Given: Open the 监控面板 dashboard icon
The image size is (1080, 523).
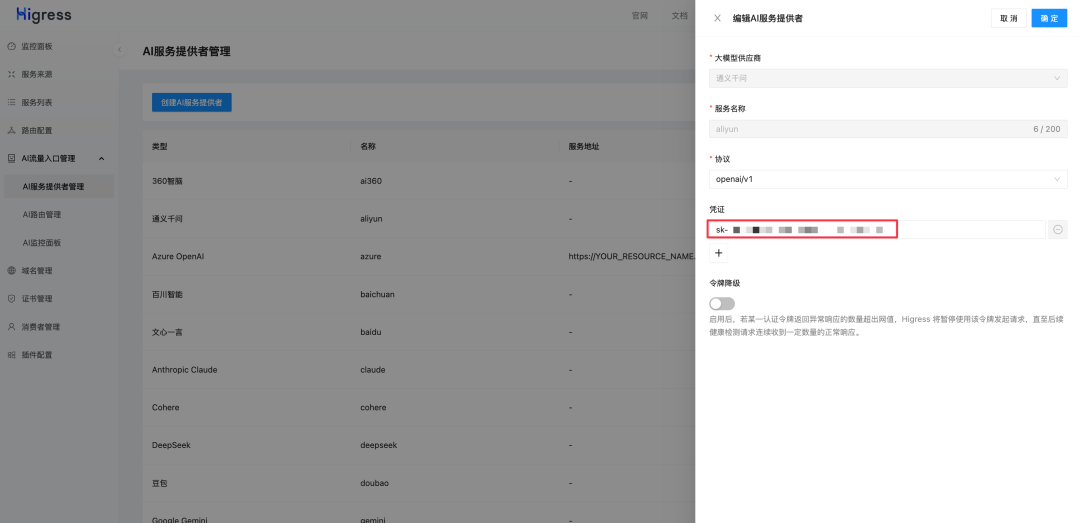Looking at the screenshot, I should tap(11, 46).
